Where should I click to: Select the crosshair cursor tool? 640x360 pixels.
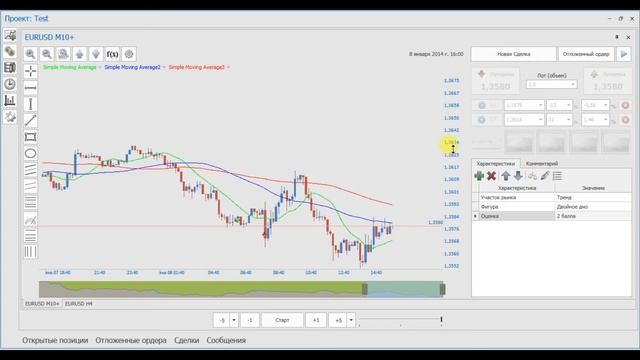pos(31,71)
